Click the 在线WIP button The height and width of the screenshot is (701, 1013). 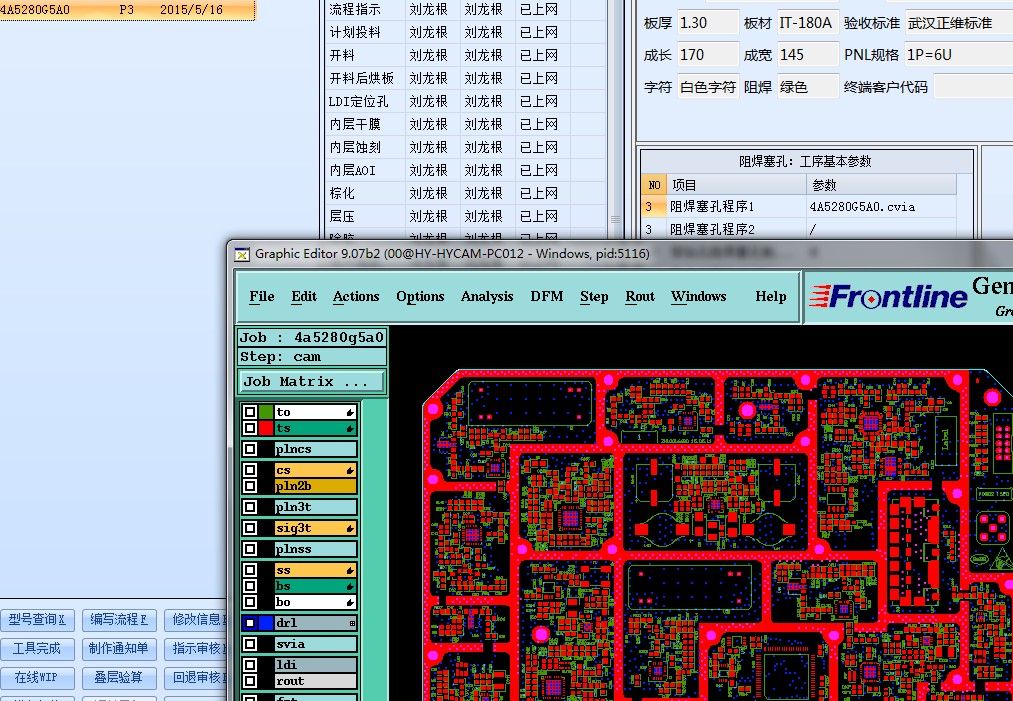point(37,678)
